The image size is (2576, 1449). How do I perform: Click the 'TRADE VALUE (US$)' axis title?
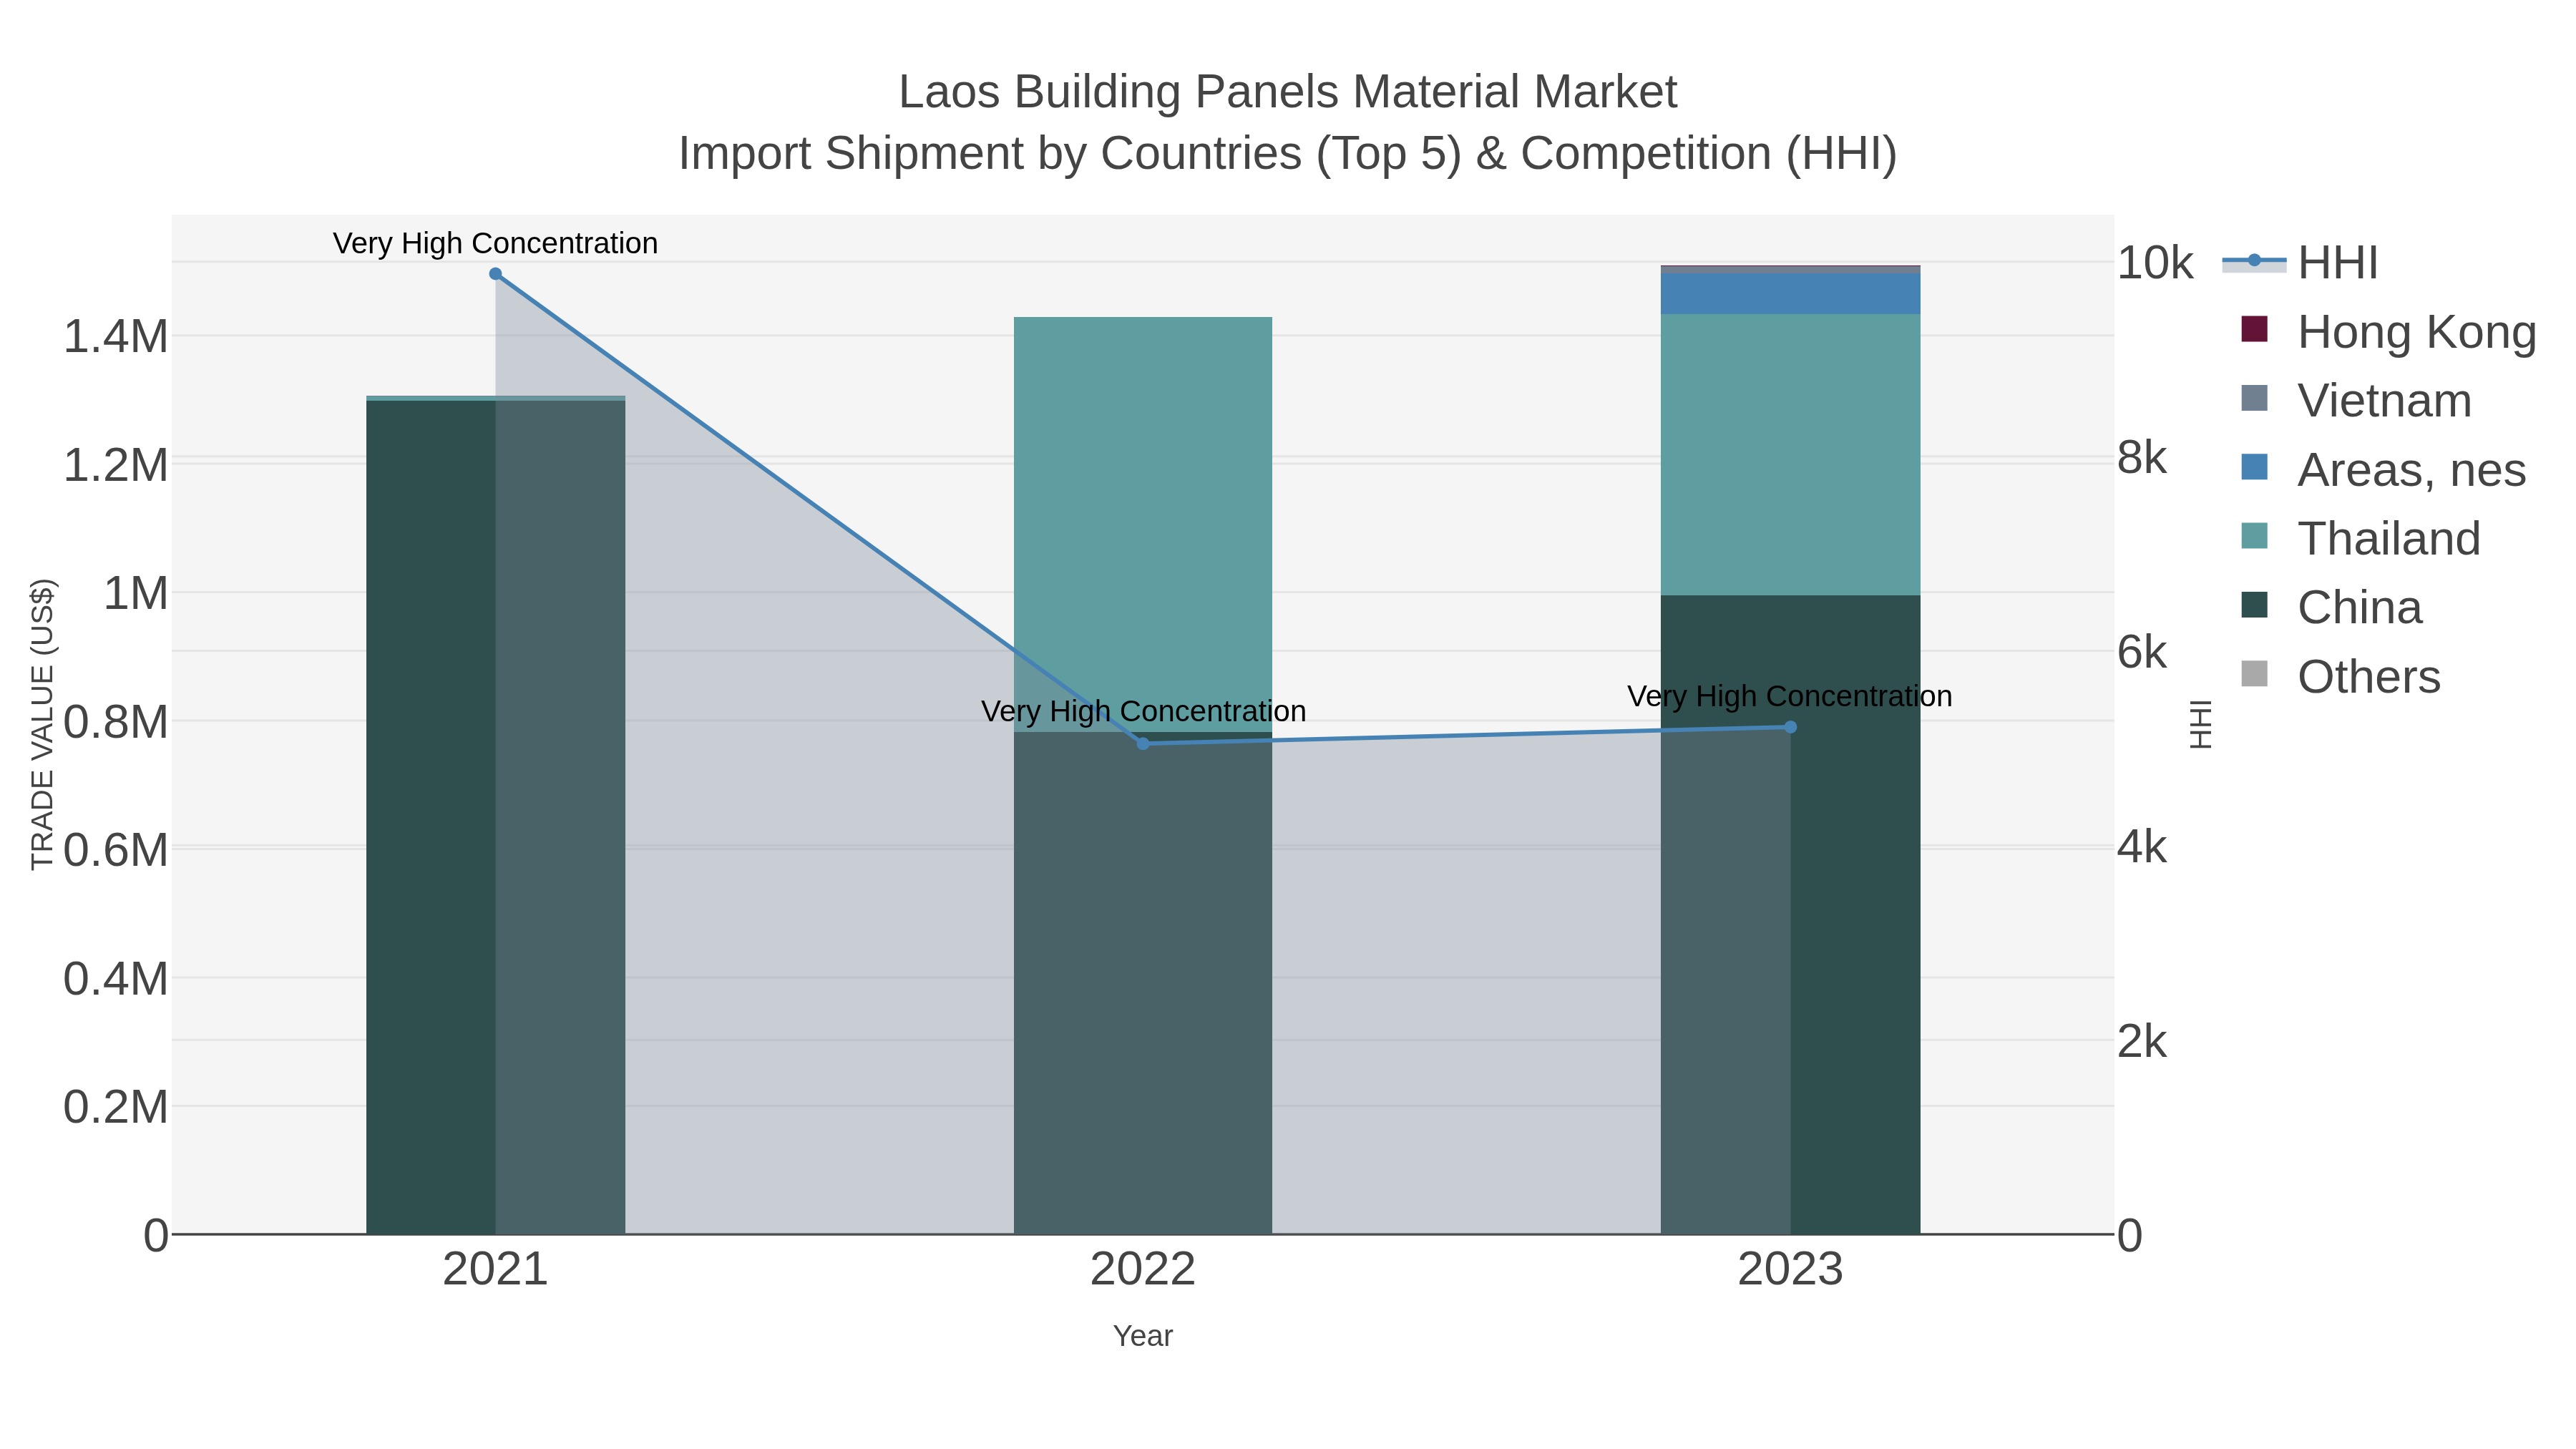pyautogui.click(x=42, y=724)
